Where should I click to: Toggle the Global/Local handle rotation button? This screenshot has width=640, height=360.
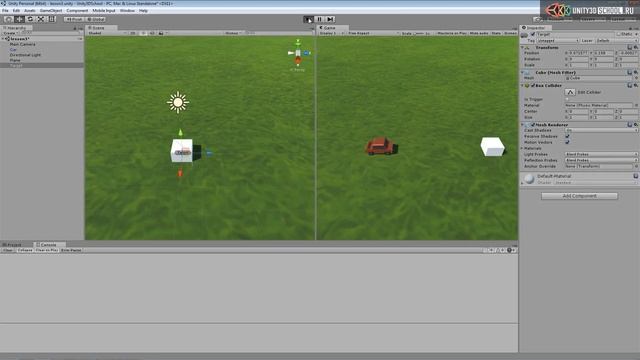tap(96, 19)
